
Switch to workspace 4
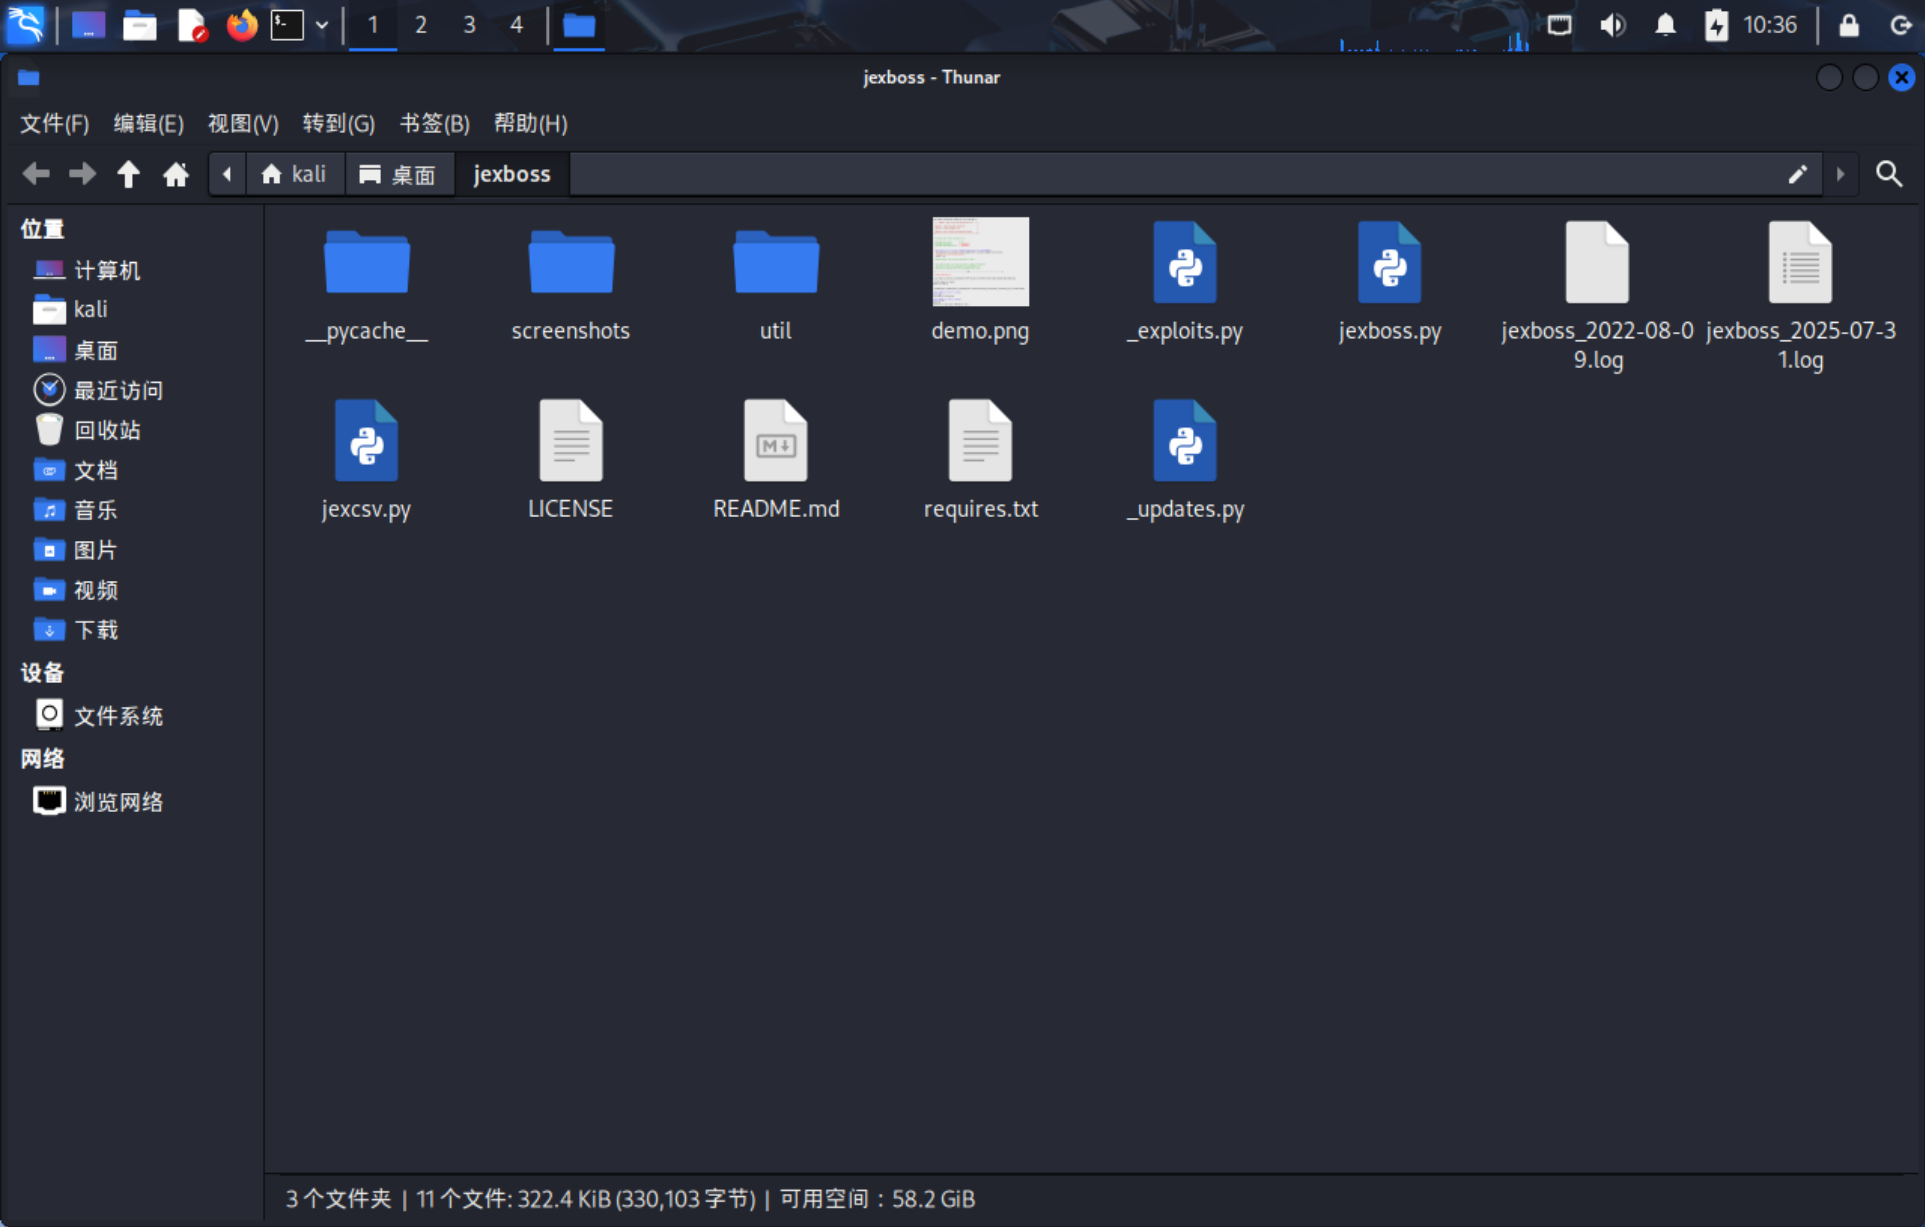pos(516,25)
